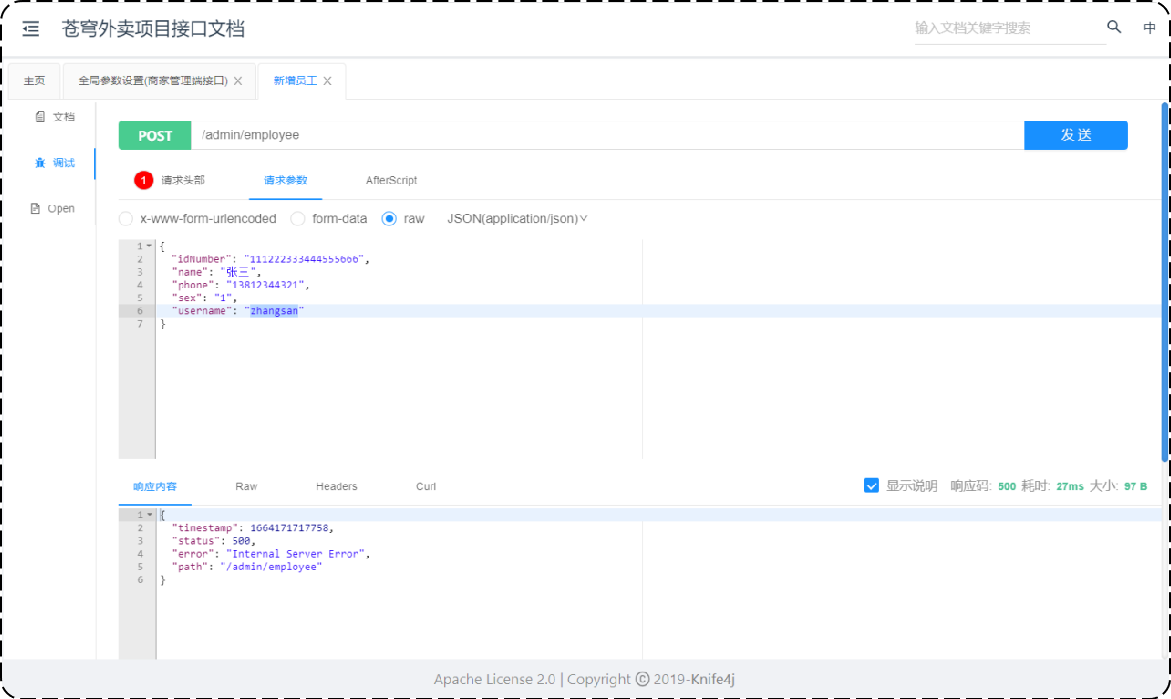The height and width of the screenshot is (699, 1171).
Task: Select form-data radio option
Action: [298, 219]
